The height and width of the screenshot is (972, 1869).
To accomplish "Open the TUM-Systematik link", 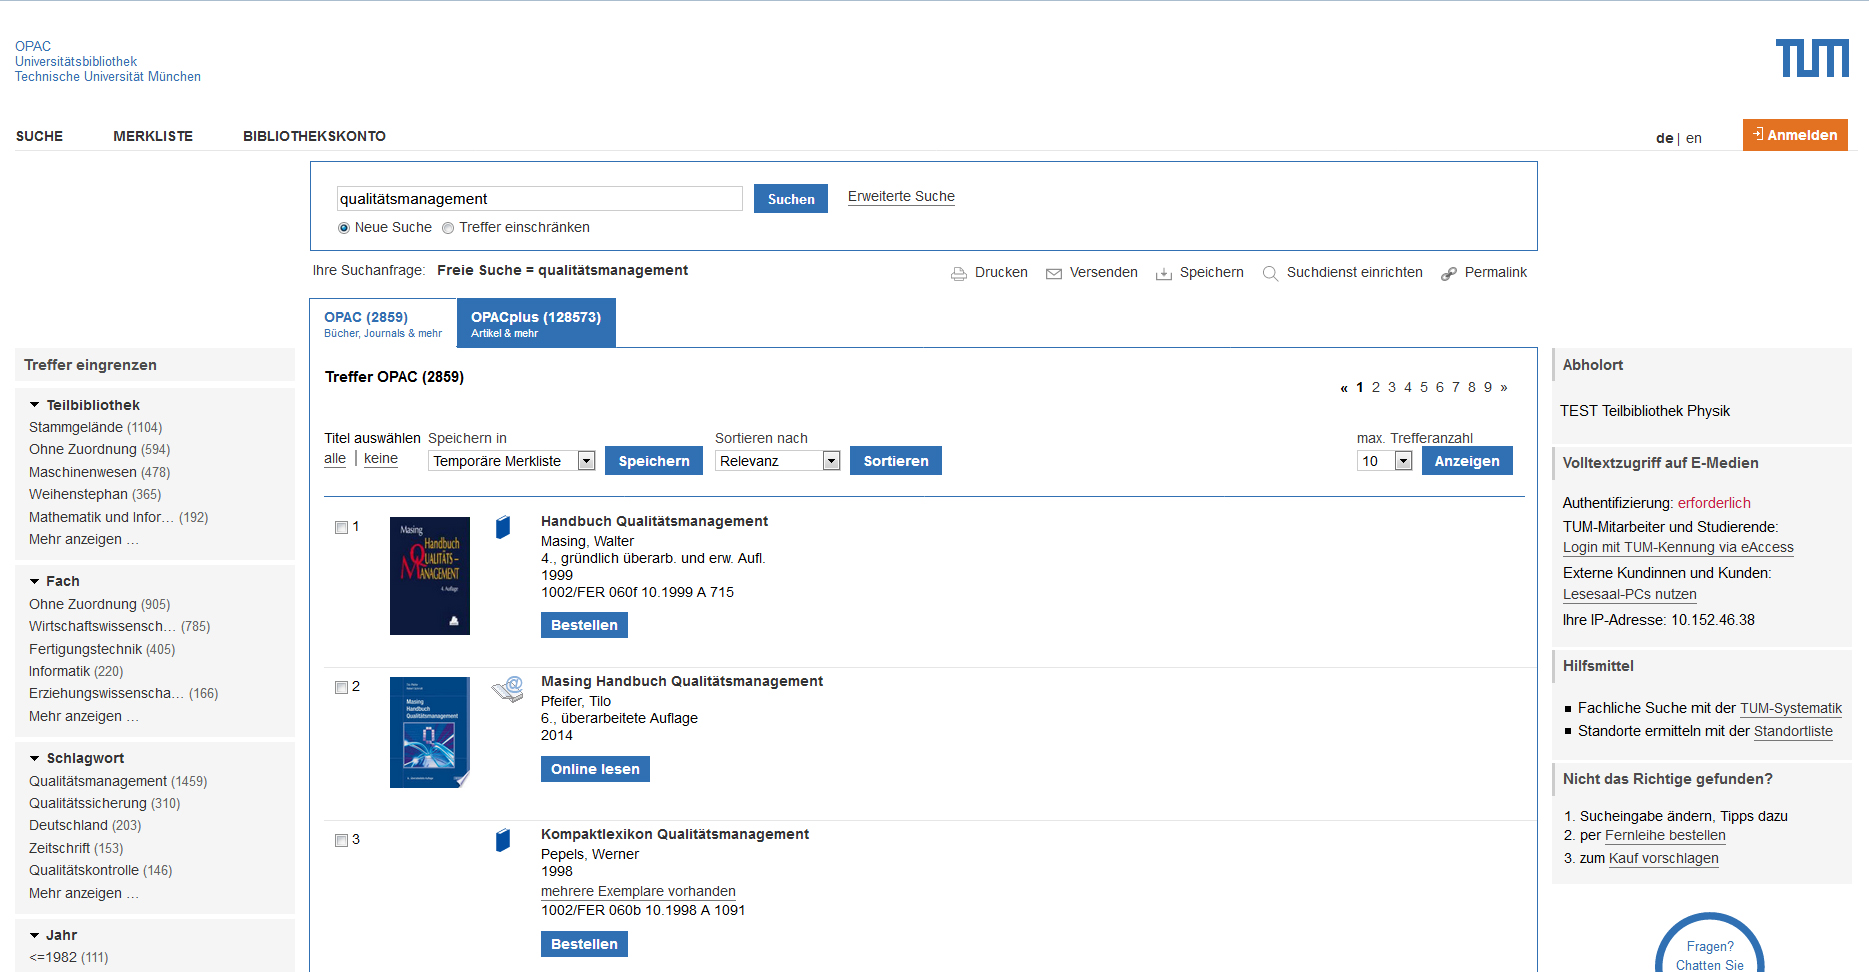I will tap(1791, 708).
